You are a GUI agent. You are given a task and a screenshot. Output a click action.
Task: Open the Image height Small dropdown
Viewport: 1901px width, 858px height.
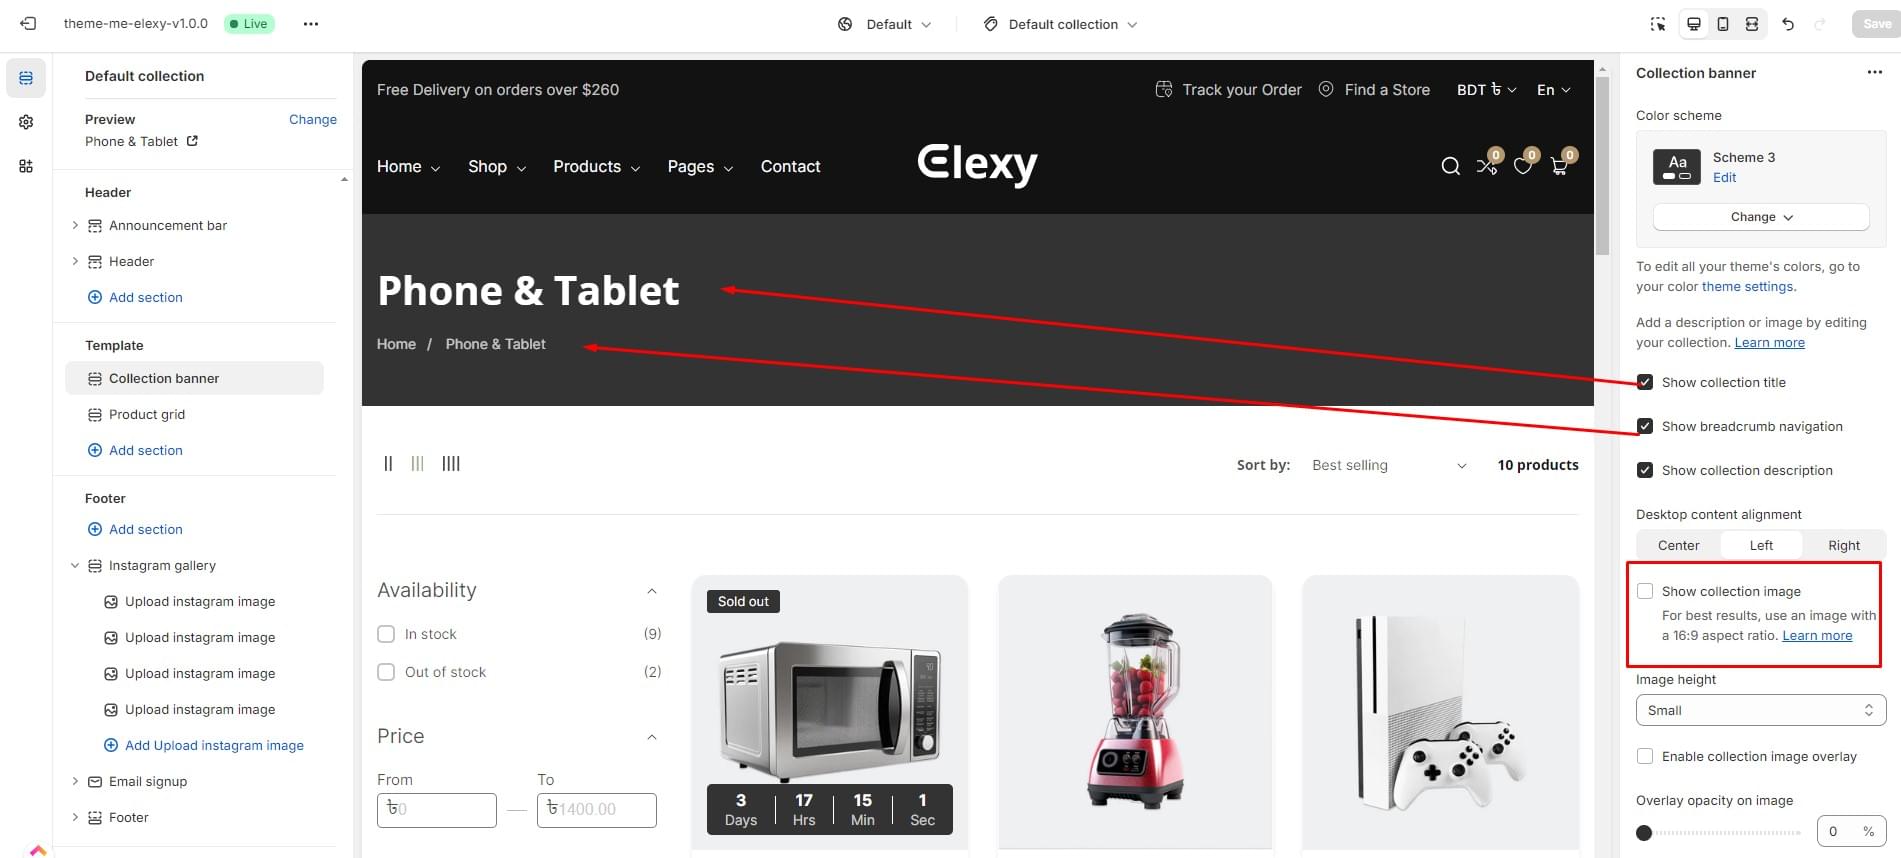1761,710
